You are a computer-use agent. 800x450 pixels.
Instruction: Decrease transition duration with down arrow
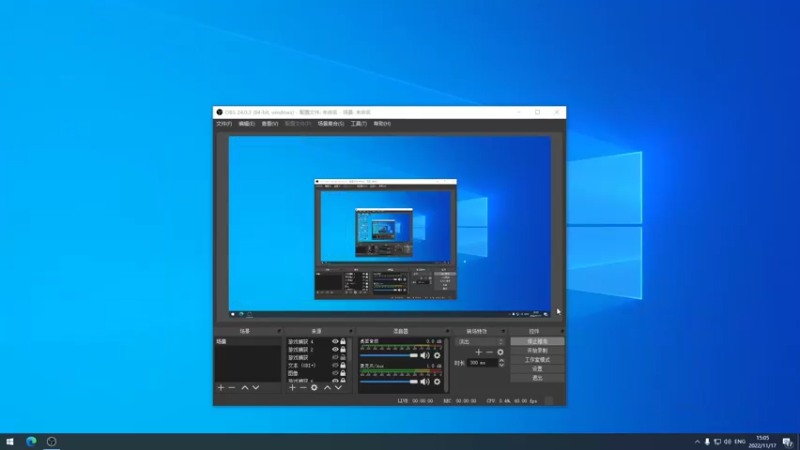[502, 365]
